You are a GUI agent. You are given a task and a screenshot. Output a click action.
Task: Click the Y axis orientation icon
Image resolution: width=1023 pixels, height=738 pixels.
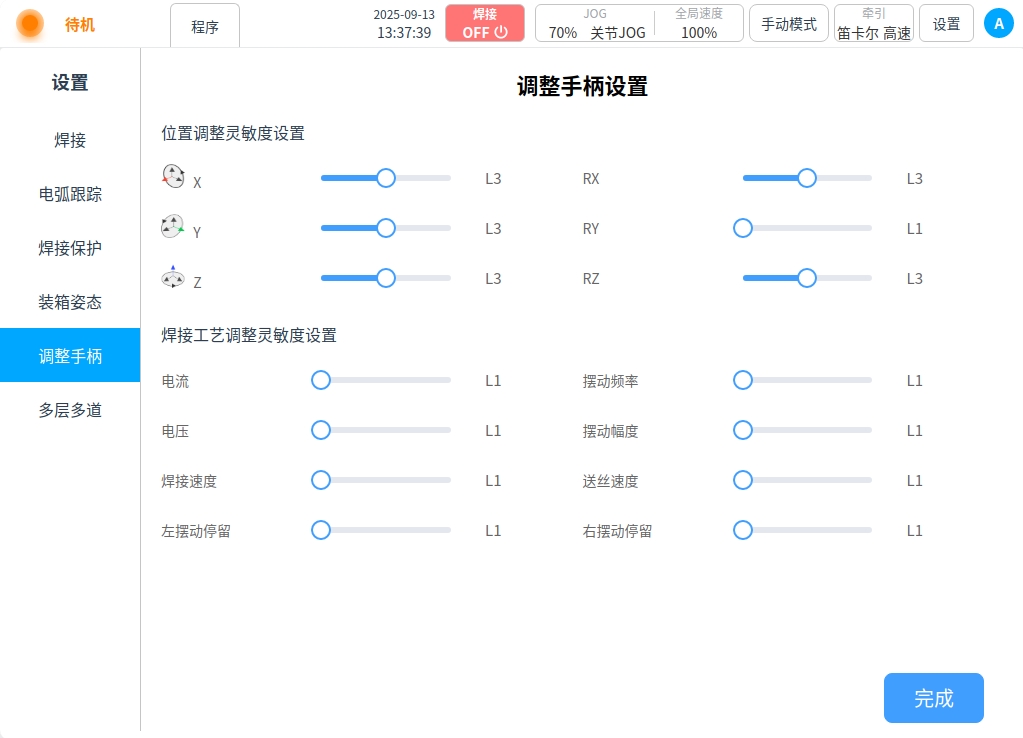pyautogui.click(x=173, y=227)
